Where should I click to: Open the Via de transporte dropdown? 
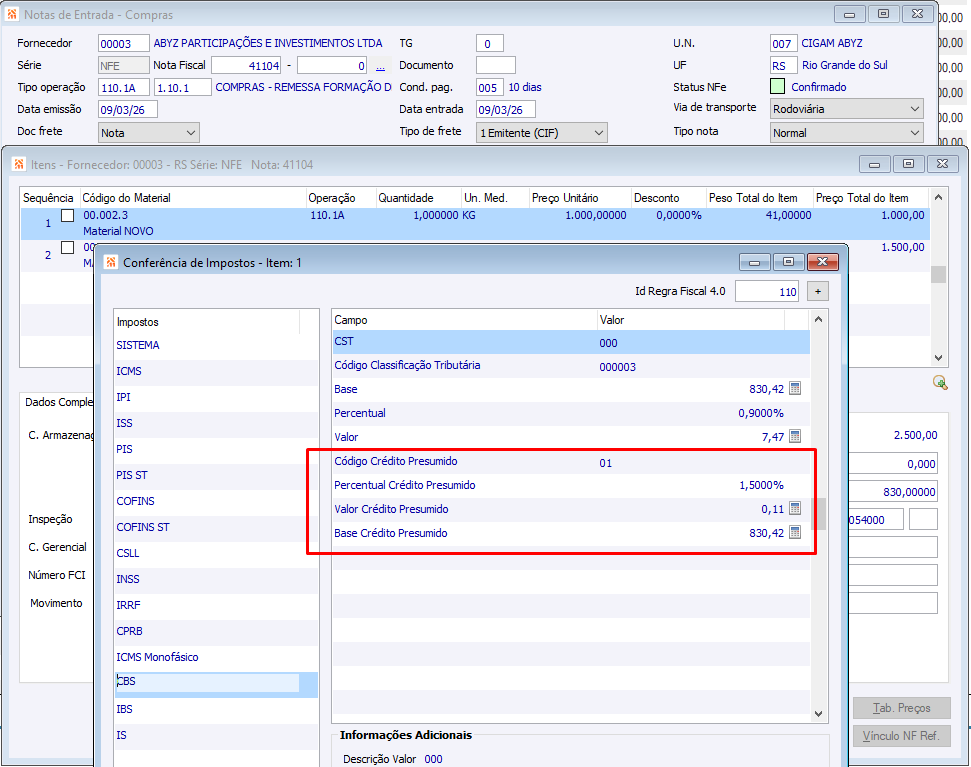pyautogui.click(x=846, y=108)
